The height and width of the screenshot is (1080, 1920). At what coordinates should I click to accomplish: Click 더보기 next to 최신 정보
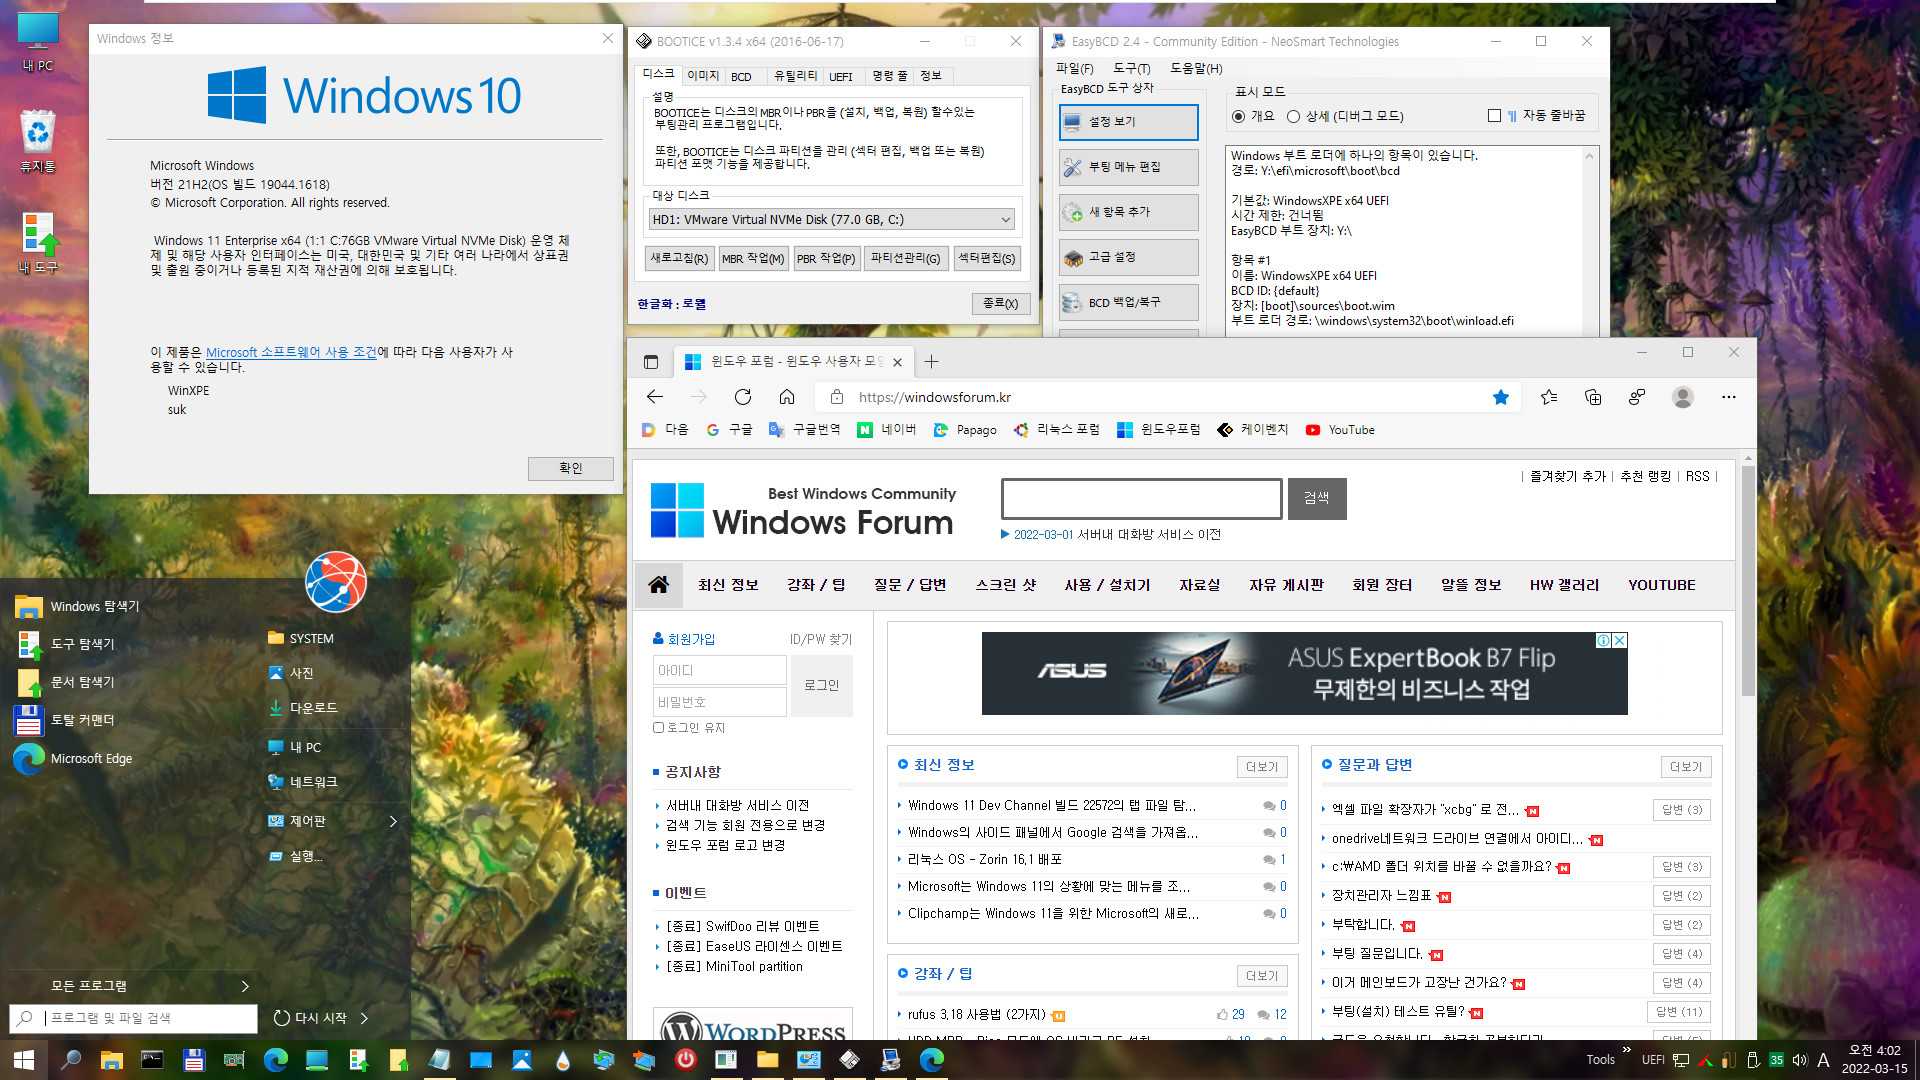coord(1262,767)
